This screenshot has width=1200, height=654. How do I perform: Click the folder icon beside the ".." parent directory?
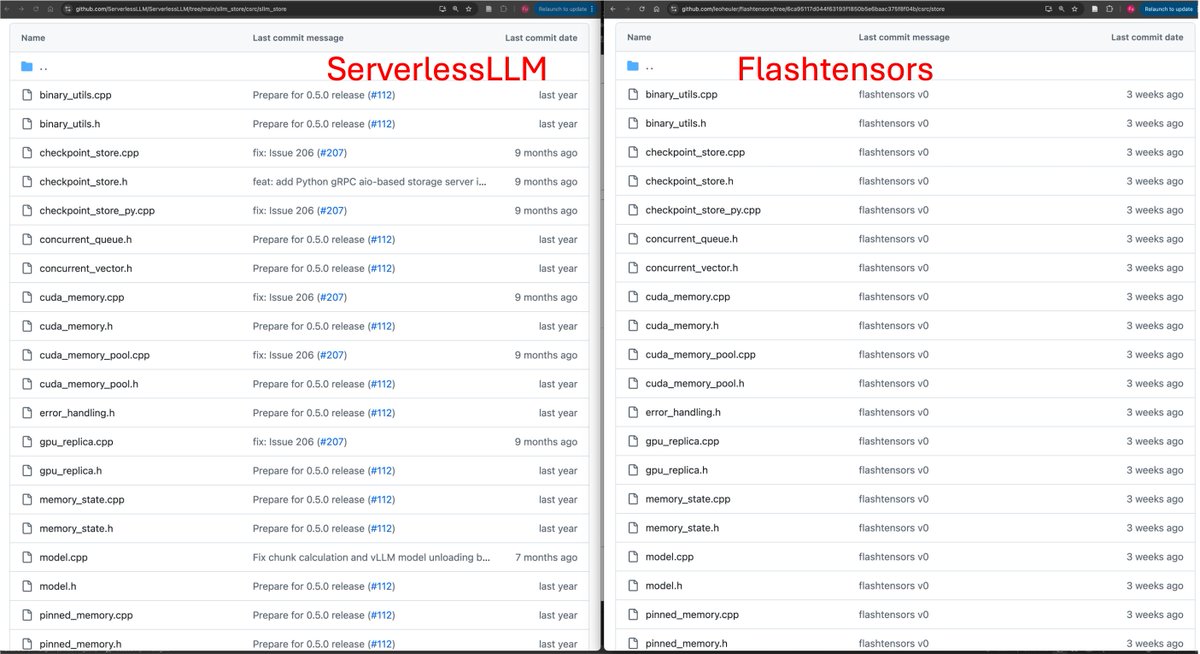click(26, 65)
